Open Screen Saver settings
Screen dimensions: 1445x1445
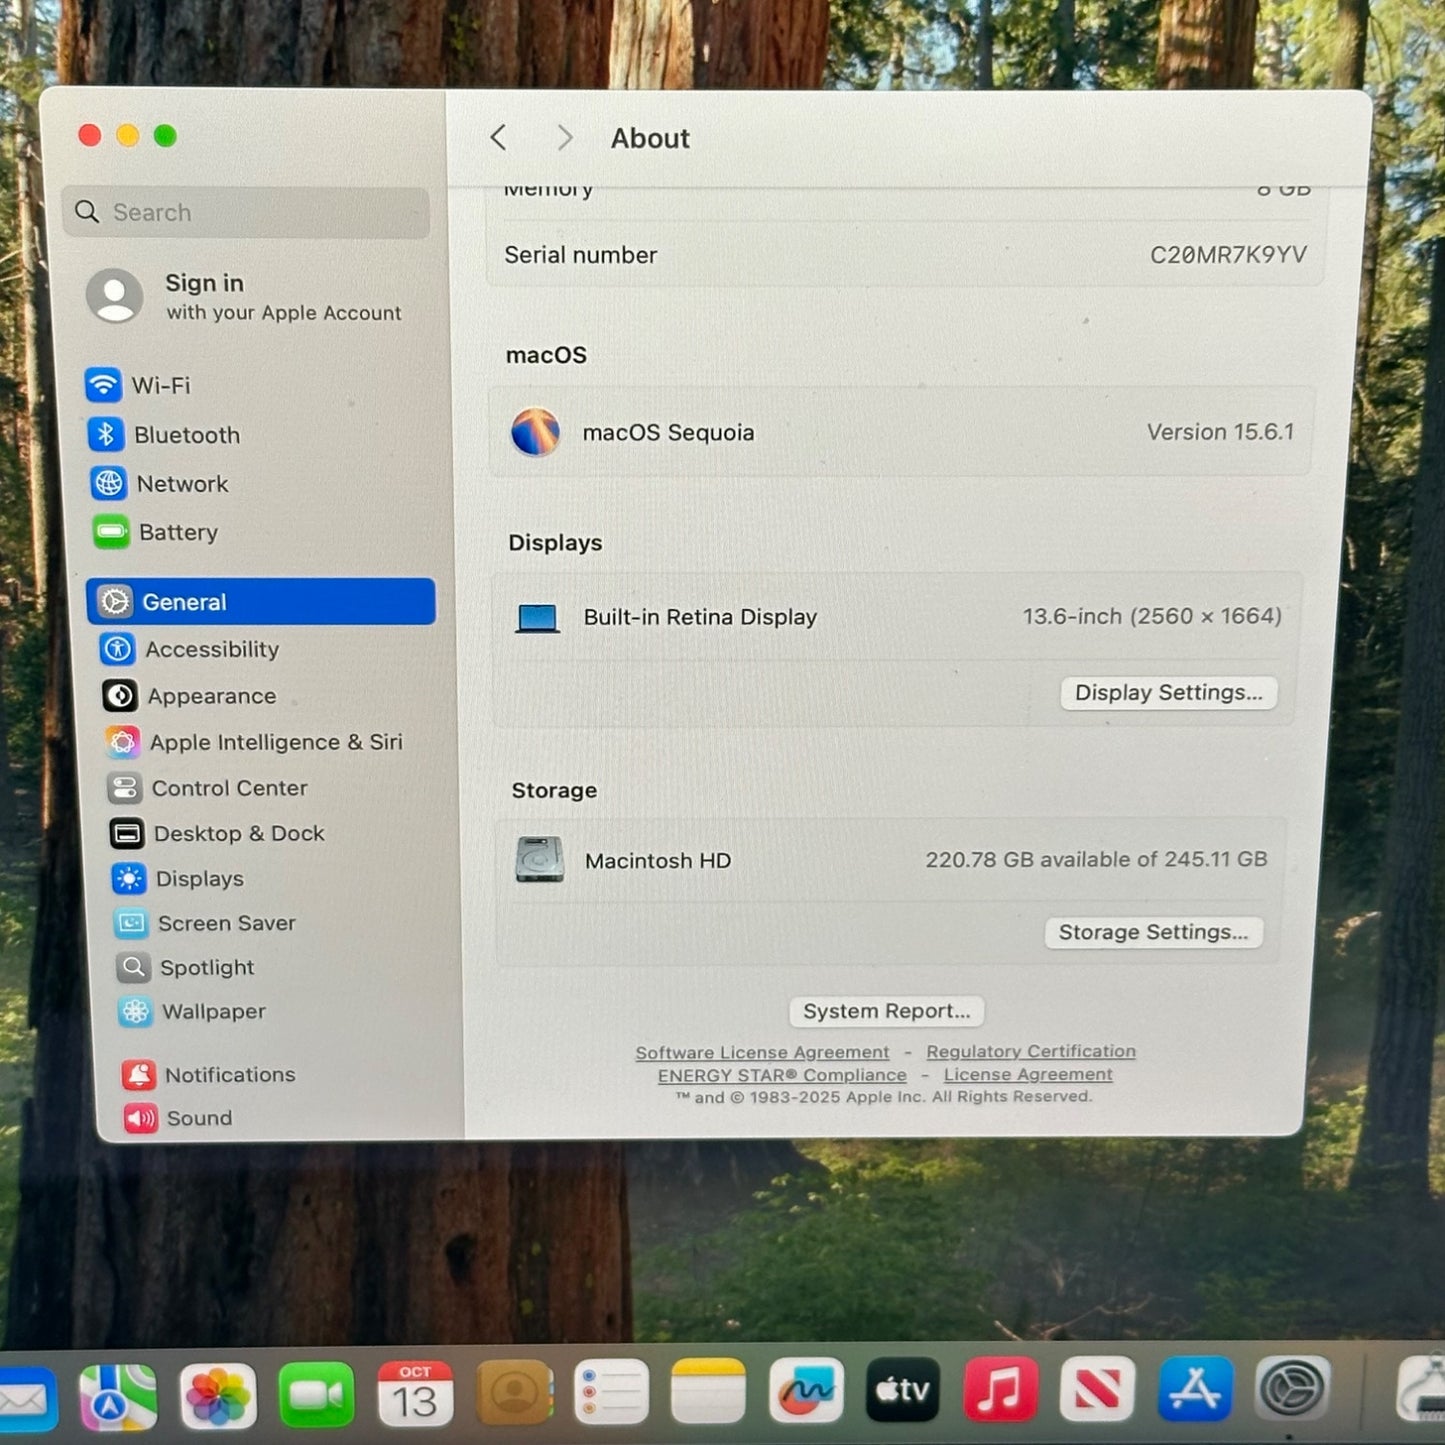(226, 923)
